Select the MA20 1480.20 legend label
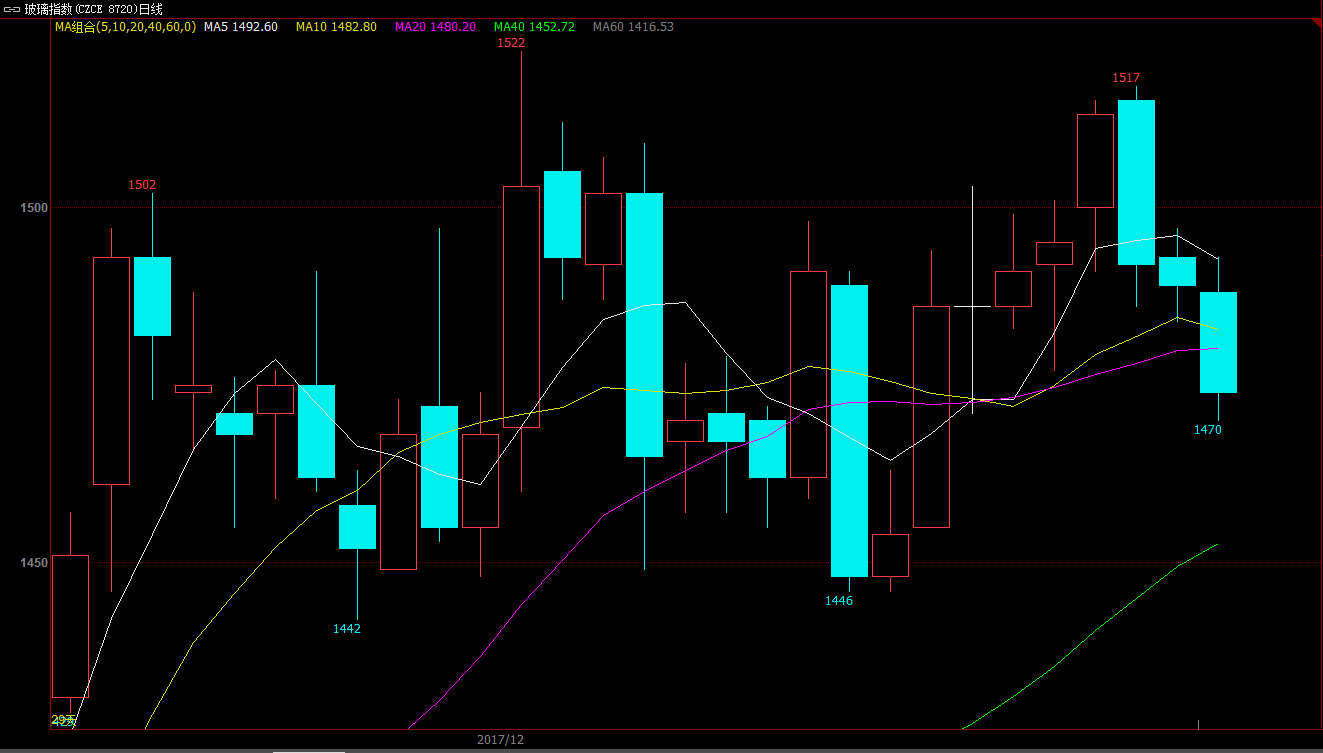This screenshot has height=753, width=1323. (435, 27)
